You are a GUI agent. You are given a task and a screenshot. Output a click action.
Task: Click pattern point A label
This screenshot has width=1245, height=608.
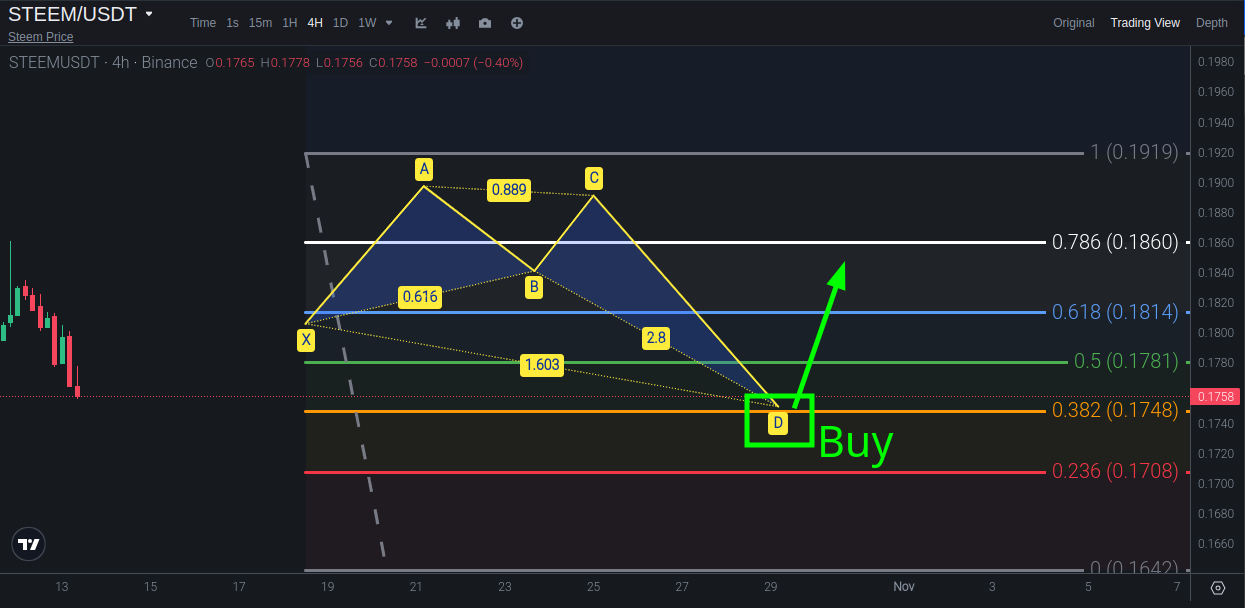424,168
